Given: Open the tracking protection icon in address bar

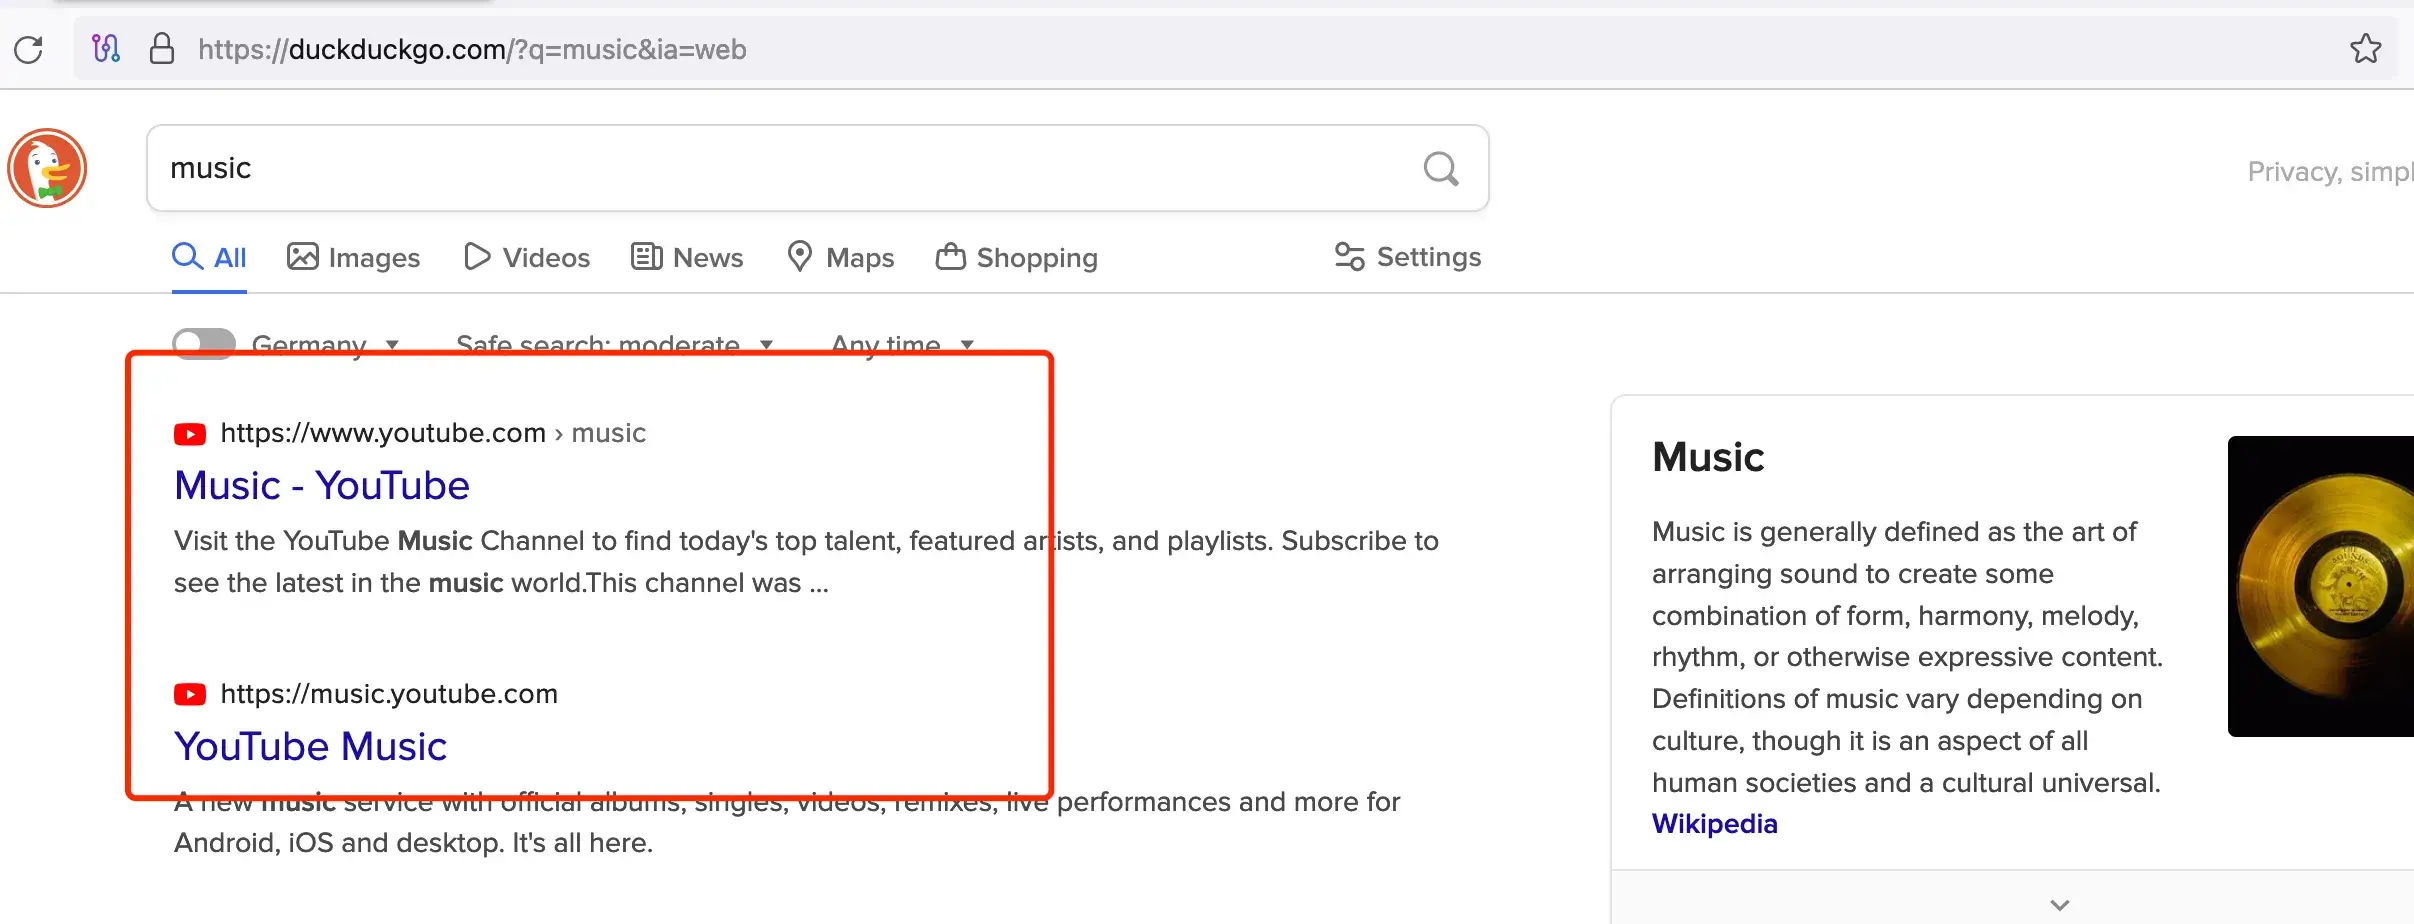Looking at the screenshot, I should [x=106, y=49].
